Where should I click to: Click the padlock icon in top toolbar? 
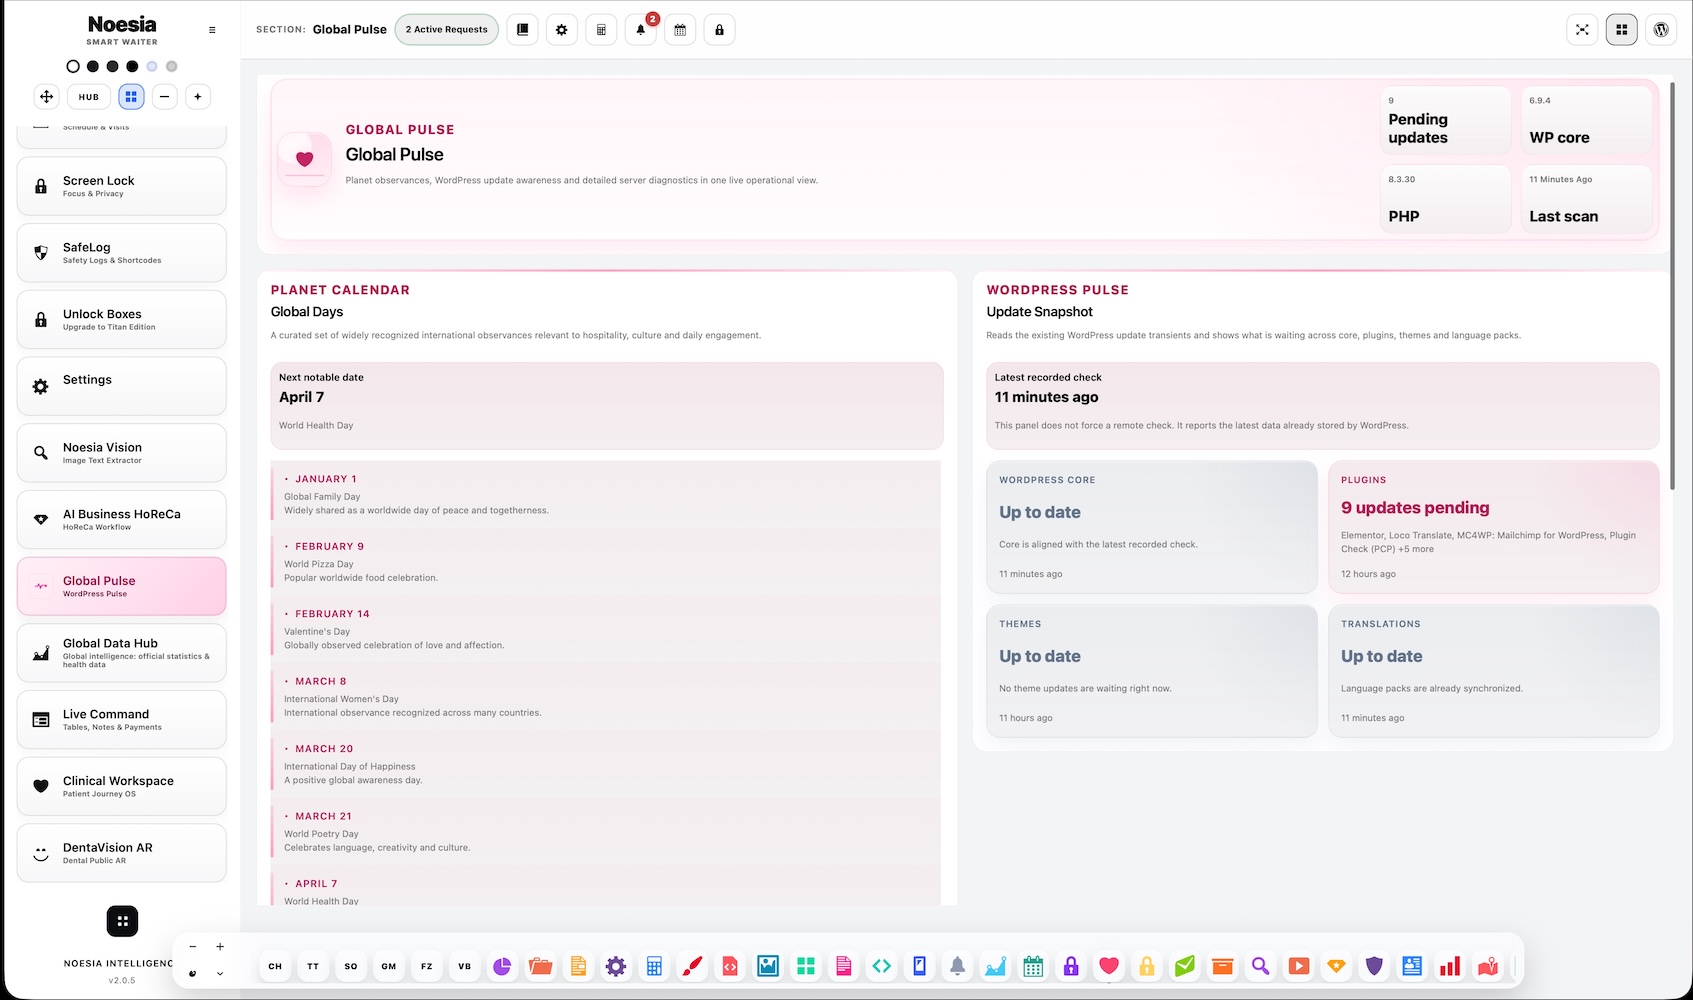click(720, 30)
